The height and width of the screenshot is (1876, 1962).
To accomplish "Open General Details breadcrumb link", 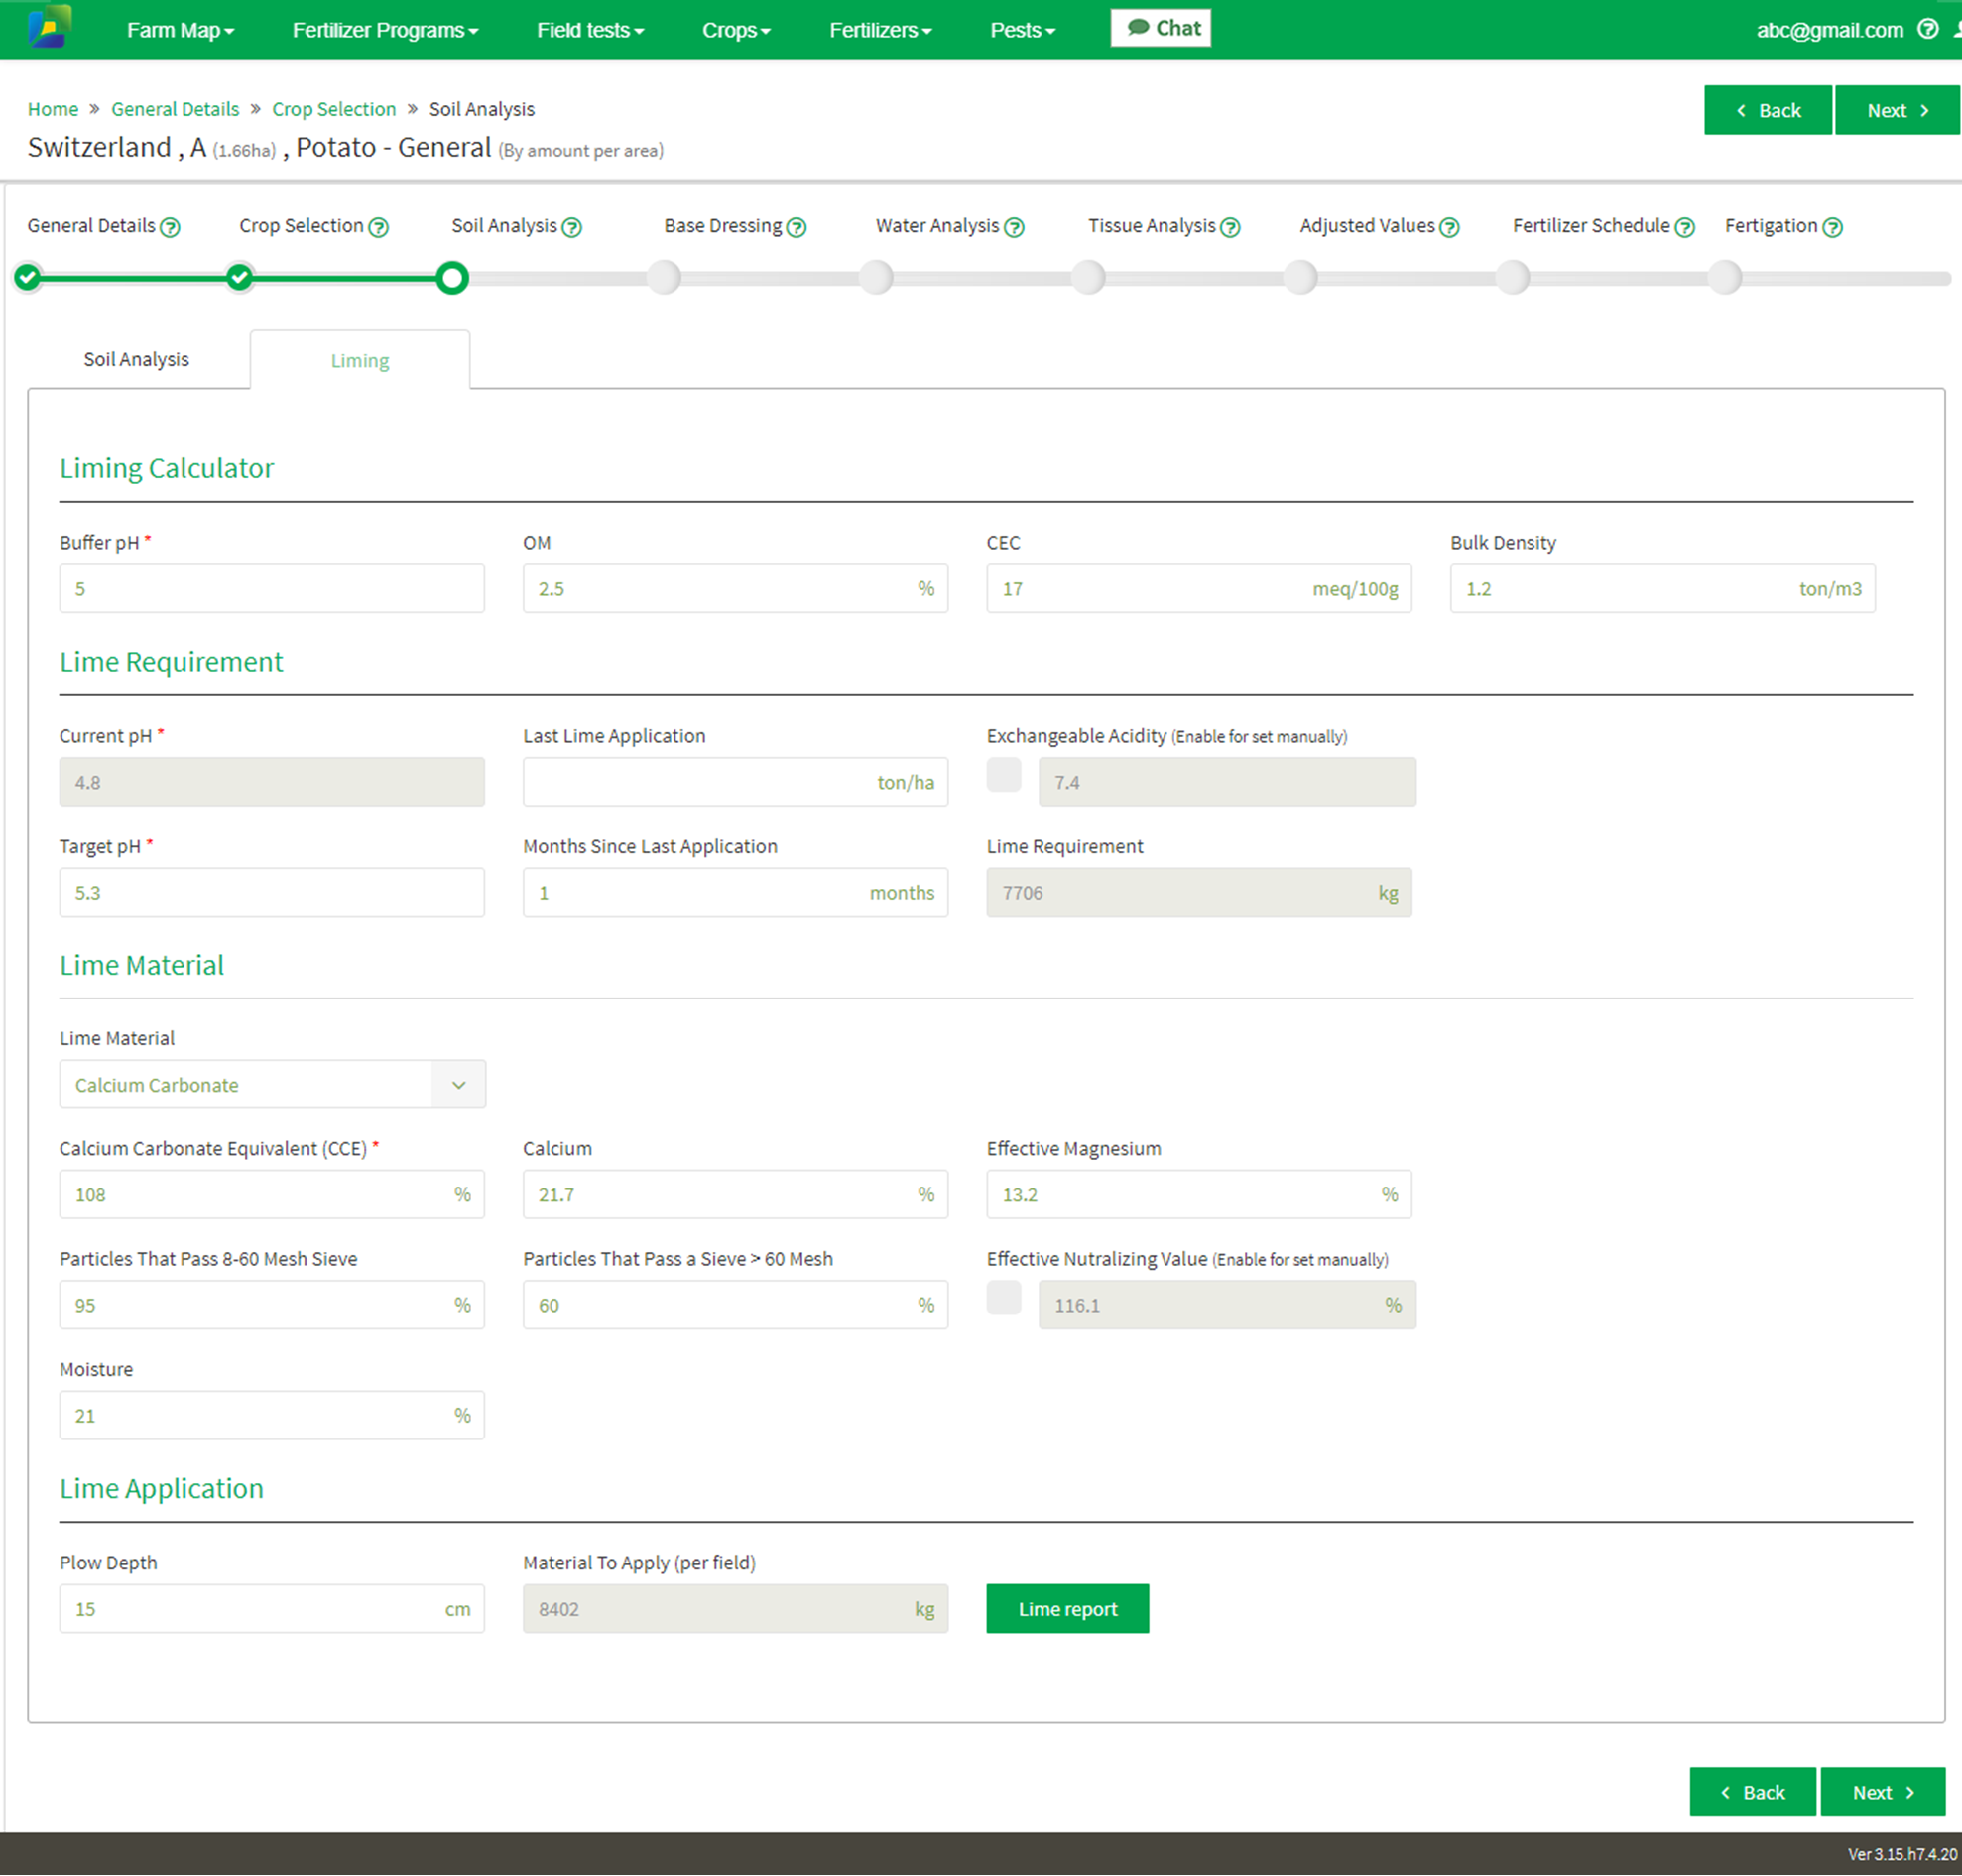I will tap(175, 109).
